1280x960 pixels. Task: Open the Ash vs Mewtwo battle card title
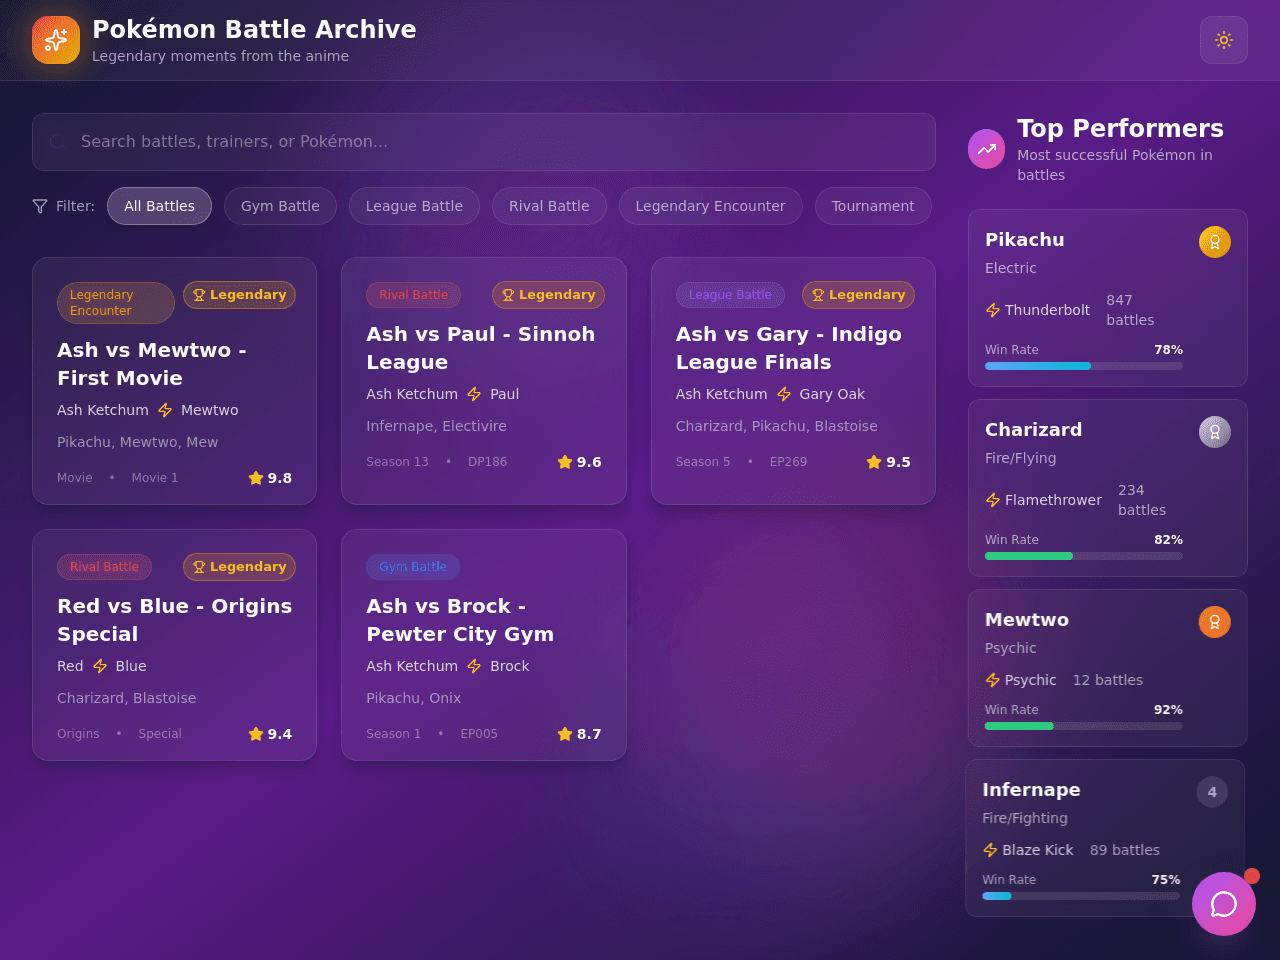pos(152,364)
